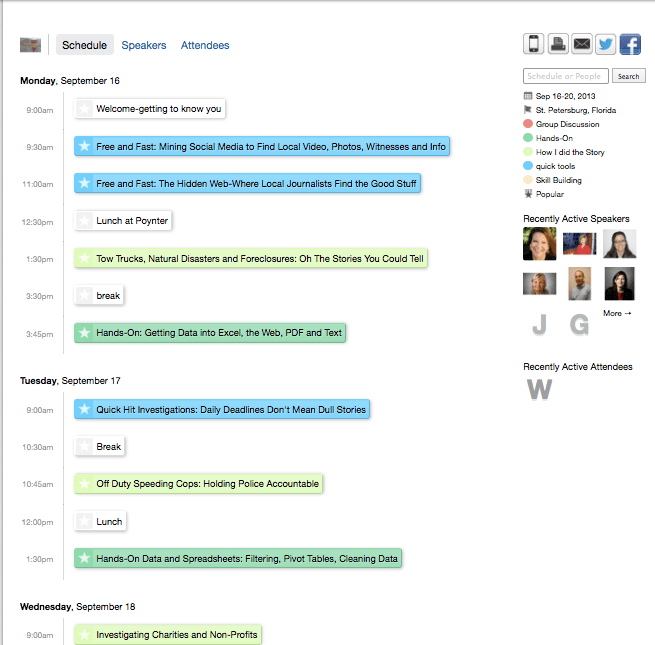
Task: Click the print schedule icon
Action: 558,44
